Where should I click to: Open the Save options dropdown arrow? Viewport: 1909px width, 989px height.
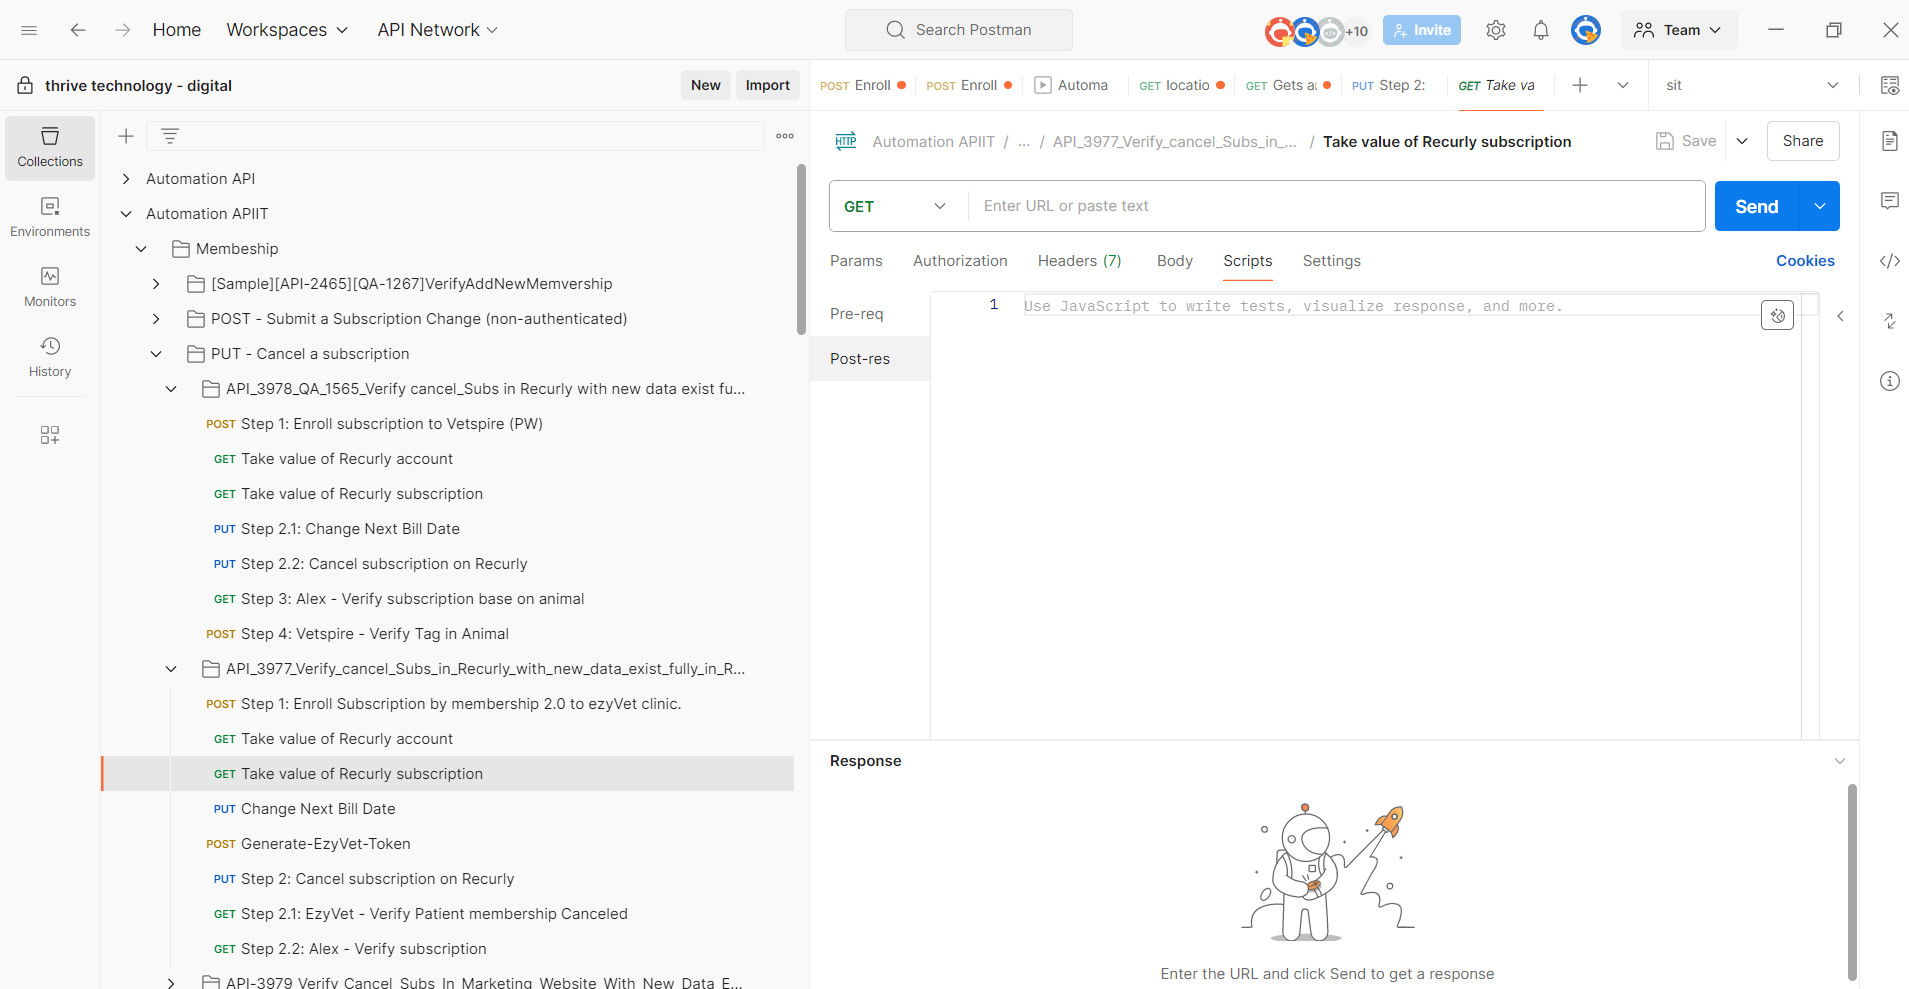pos(1742,141)
